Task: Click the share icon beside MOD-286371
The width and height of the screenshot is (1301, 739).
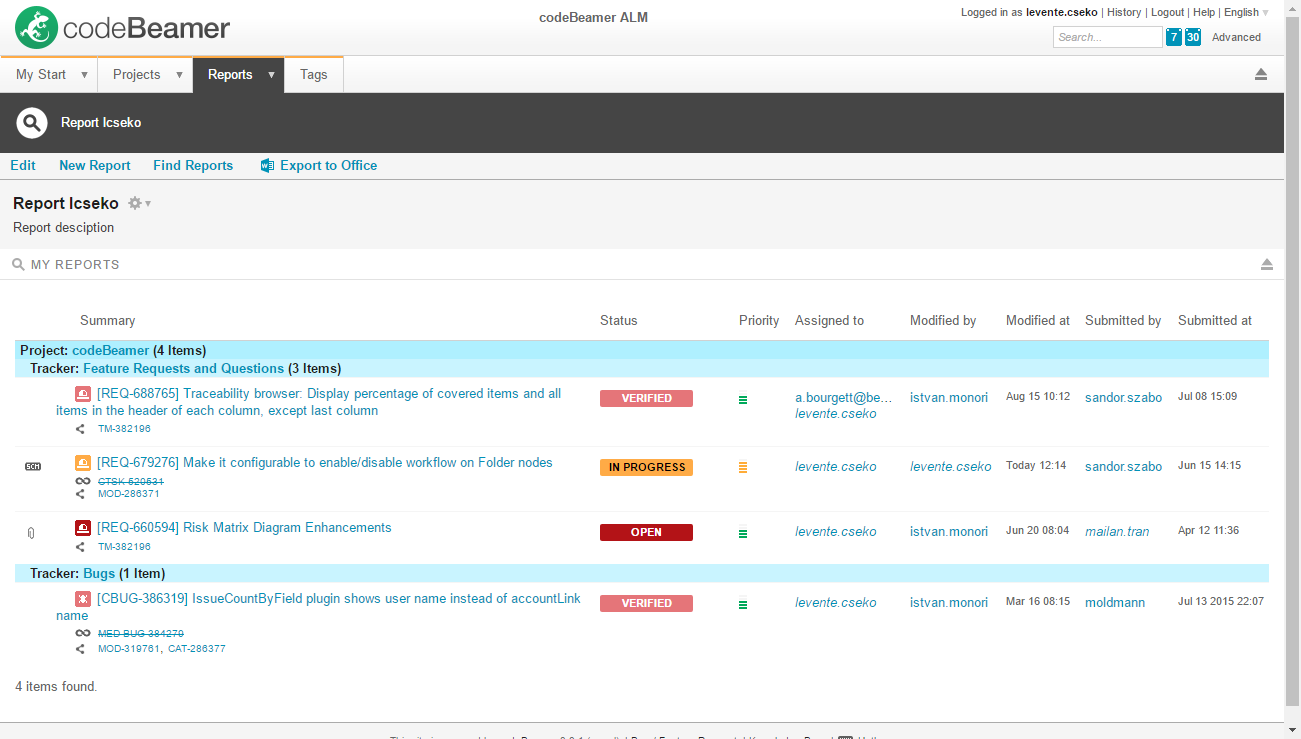Action: click(x=81, y=494)
